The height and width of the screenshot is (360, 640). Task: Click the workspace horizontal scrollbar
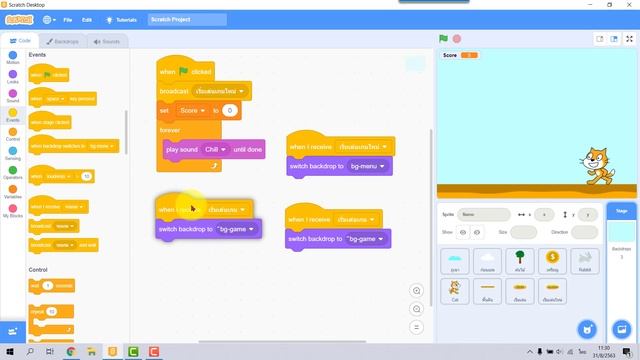click(x=282, y=341)
